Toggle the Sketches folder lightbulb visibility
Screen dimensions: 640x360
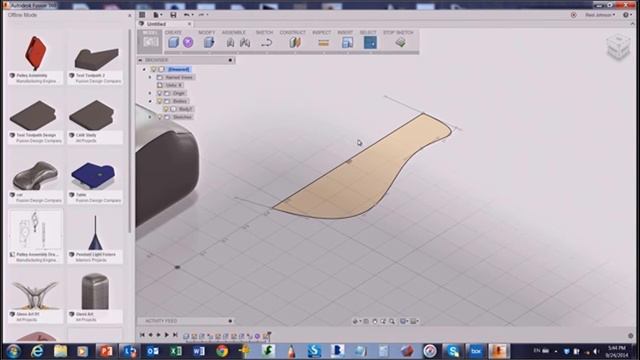click(160, 117)
